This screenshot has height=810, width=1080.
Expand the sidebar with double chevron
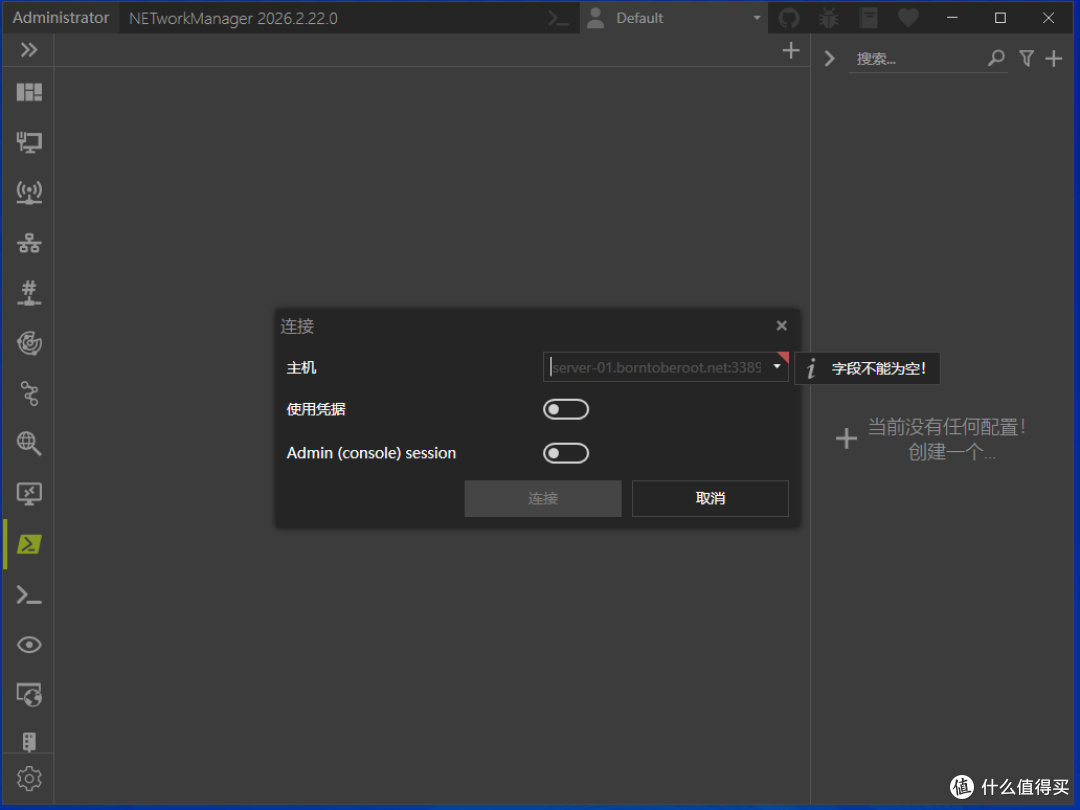(28, 50)
